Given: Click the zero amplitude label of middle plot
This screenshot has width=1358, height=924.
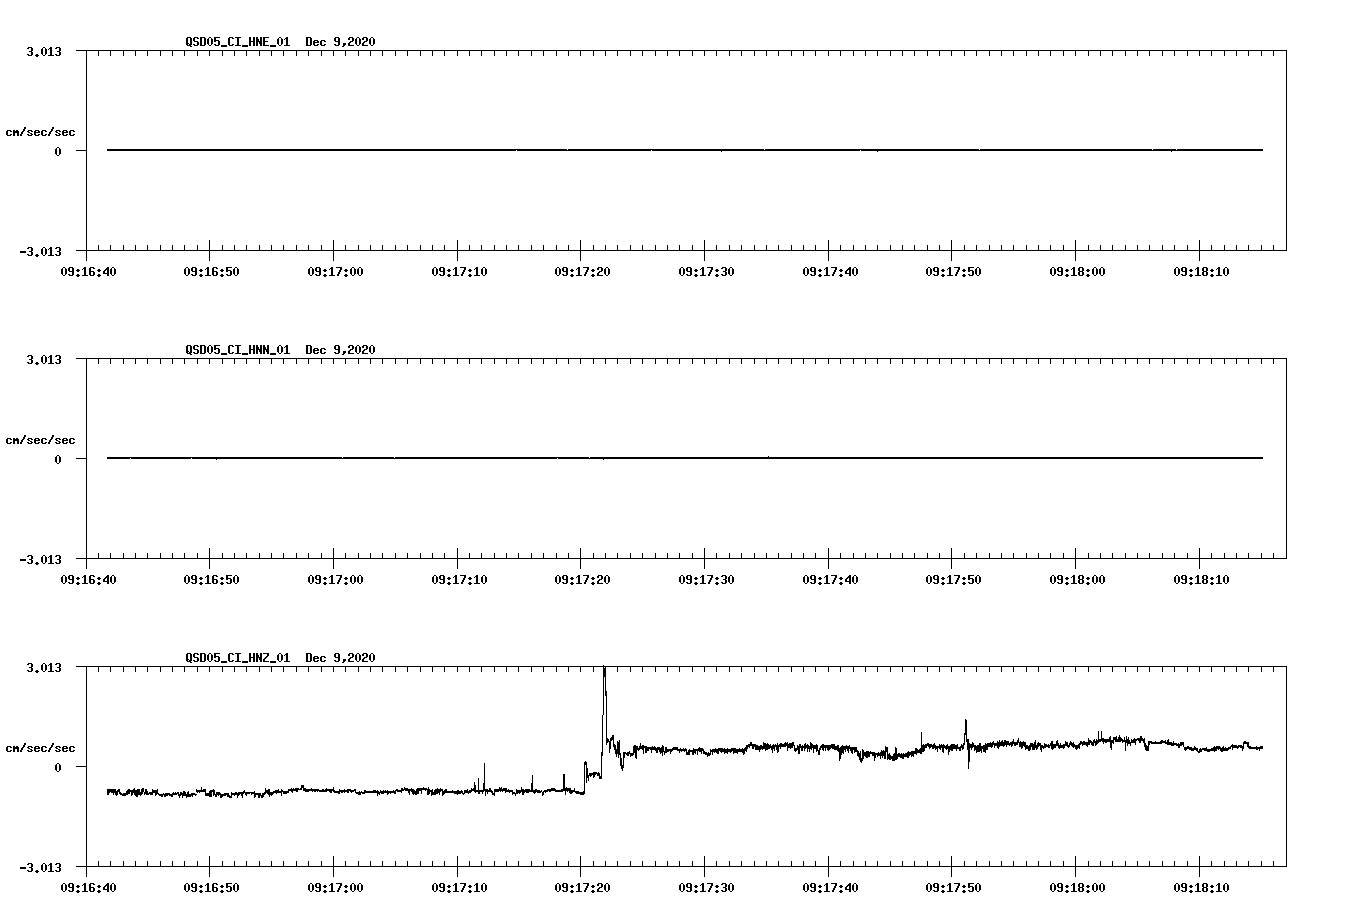Looking at the screenshot, I should tap(58, 458).
